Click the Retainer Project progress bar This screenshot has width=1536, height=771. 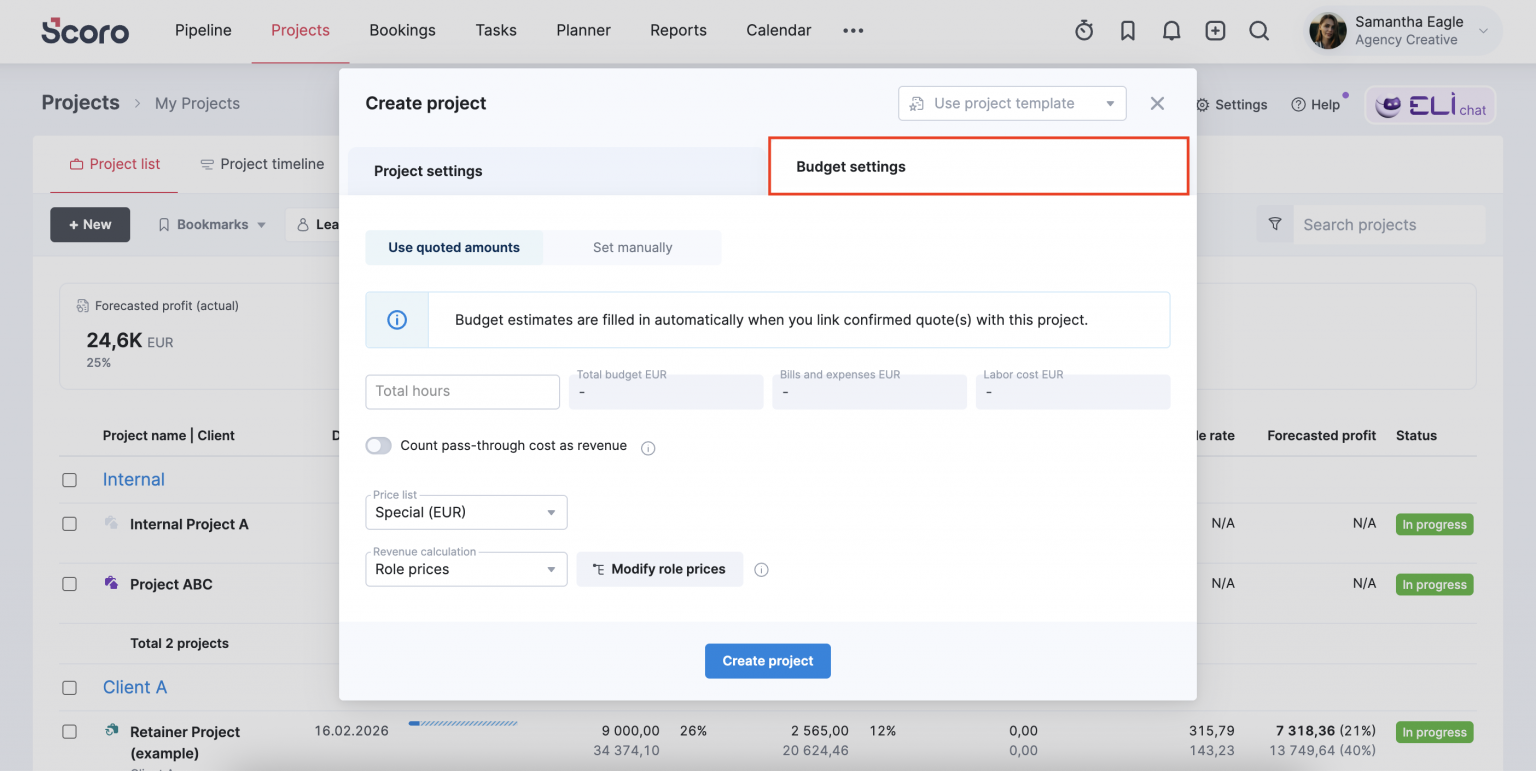462,723
